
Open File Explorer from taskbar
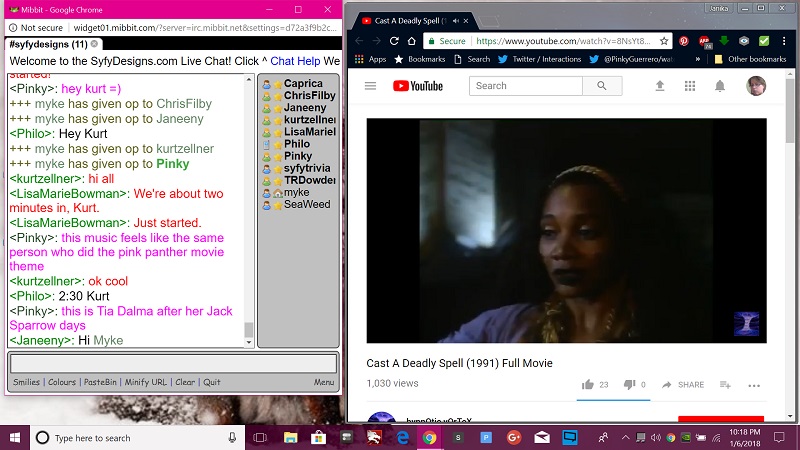coord(290,438)
